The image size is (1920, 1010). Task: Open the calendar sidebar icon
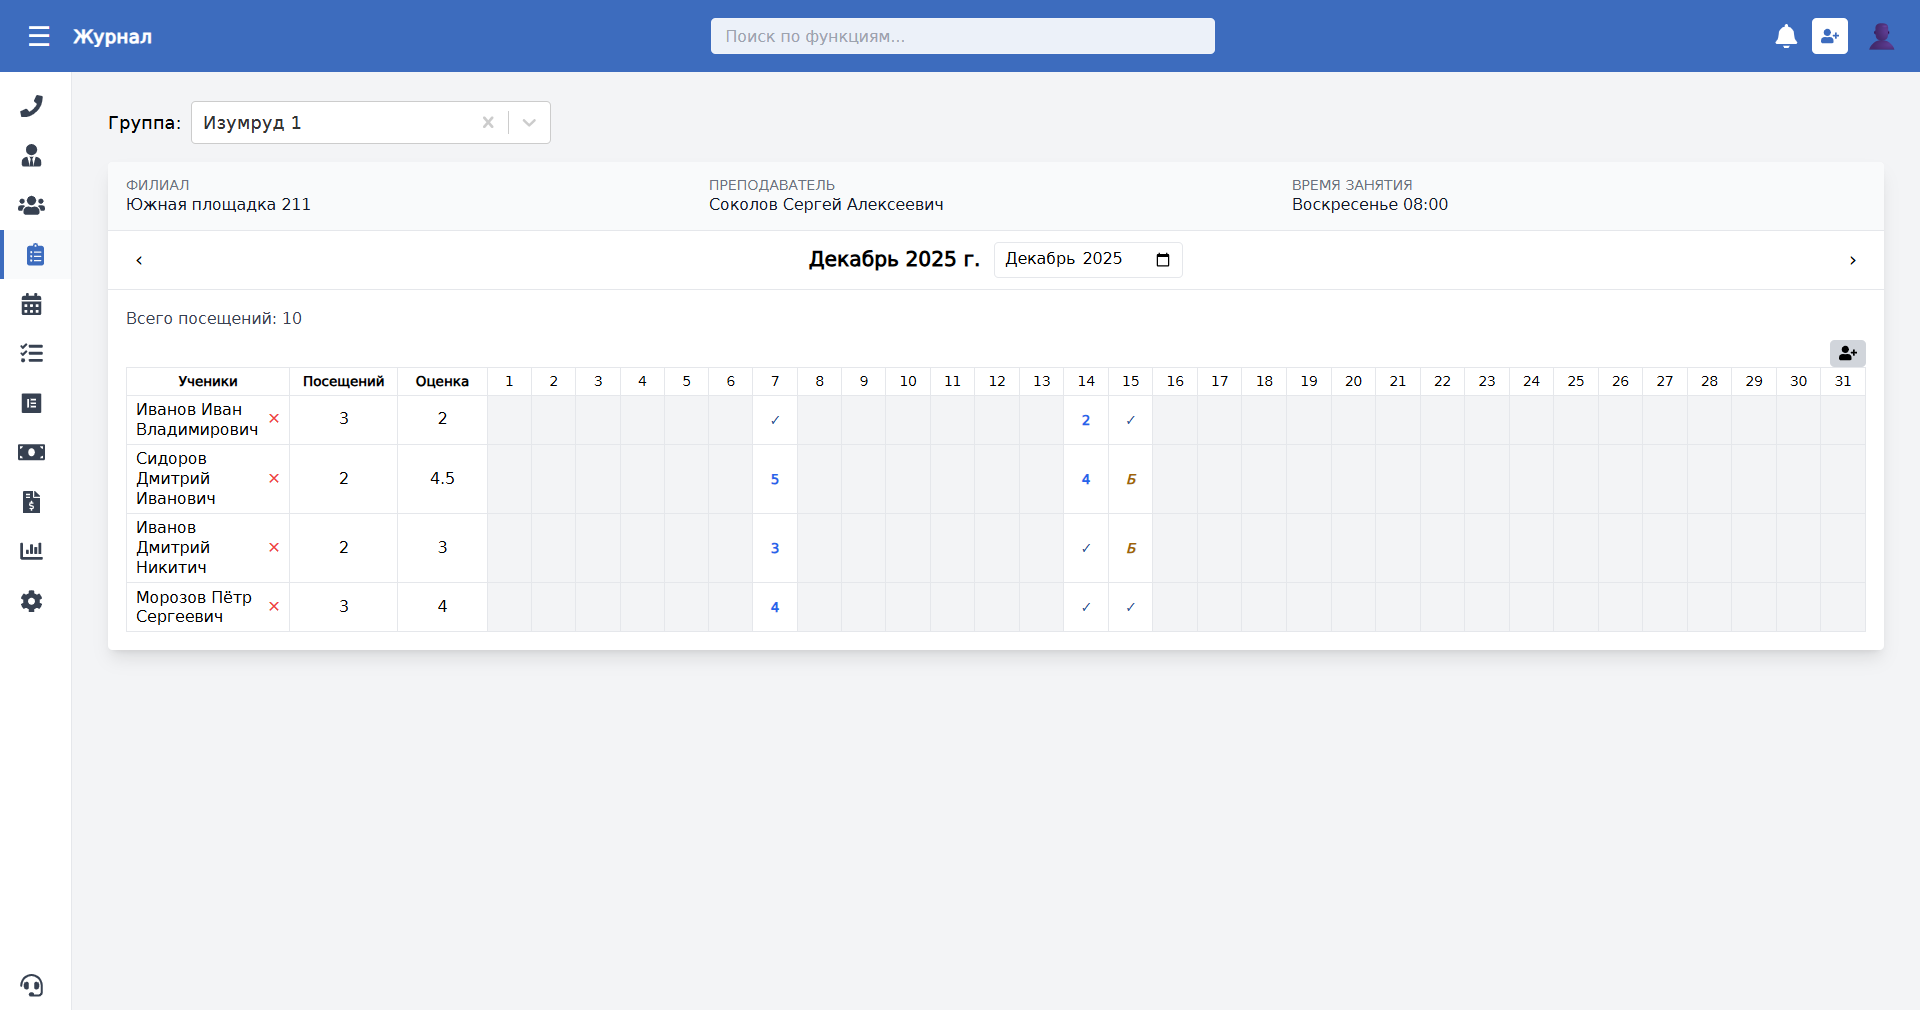point(32,304)
